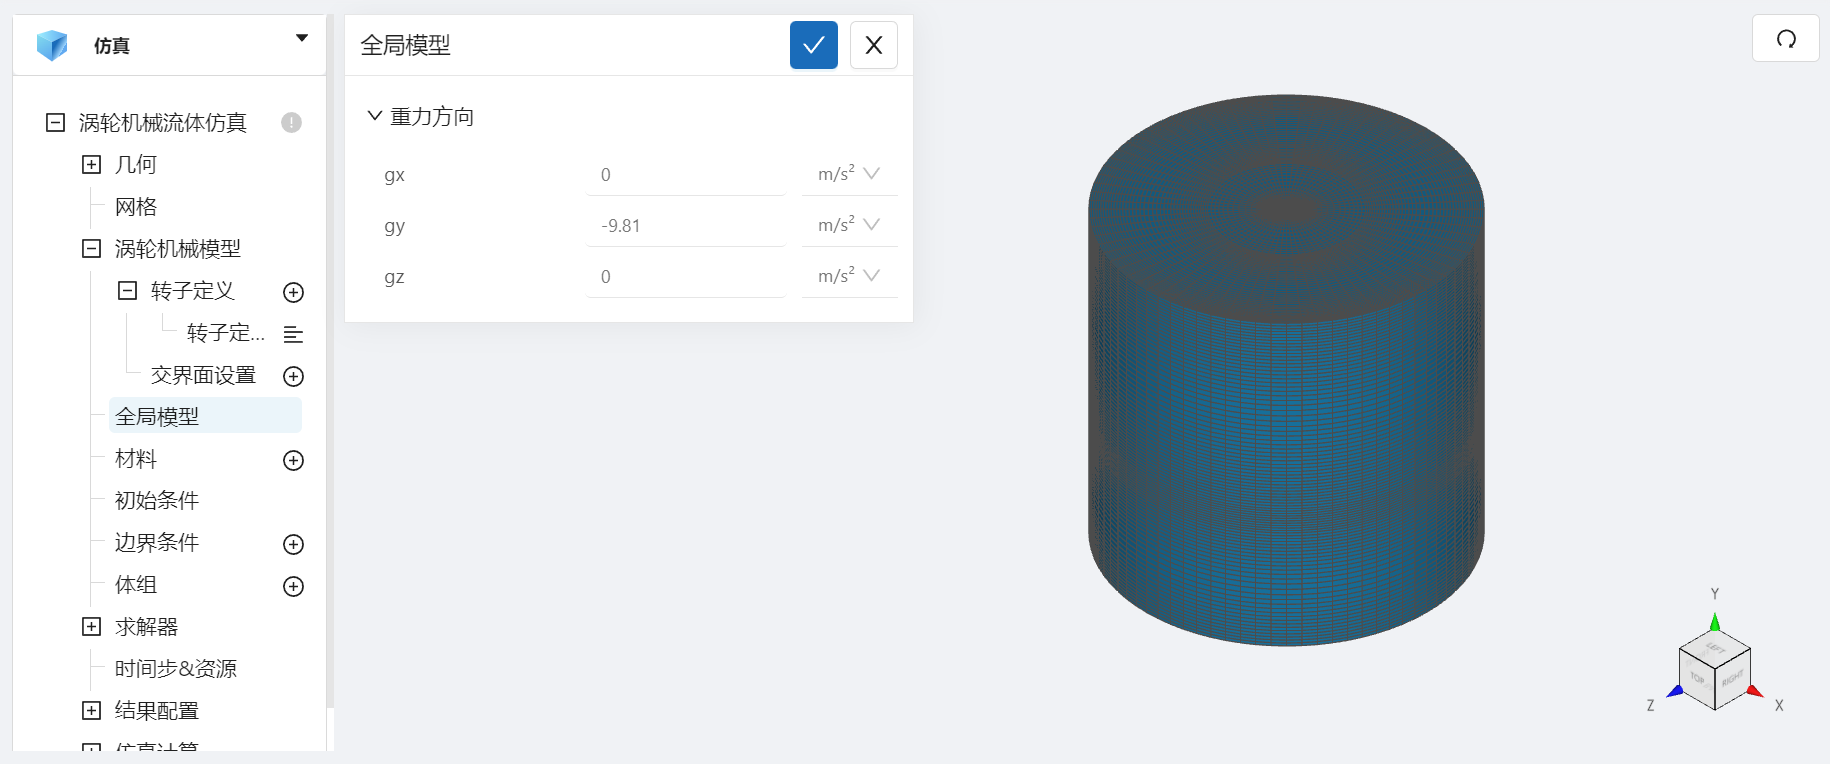The image size is (1830, 764).
Task: Click the gx value input field
Action: point(686,175)
